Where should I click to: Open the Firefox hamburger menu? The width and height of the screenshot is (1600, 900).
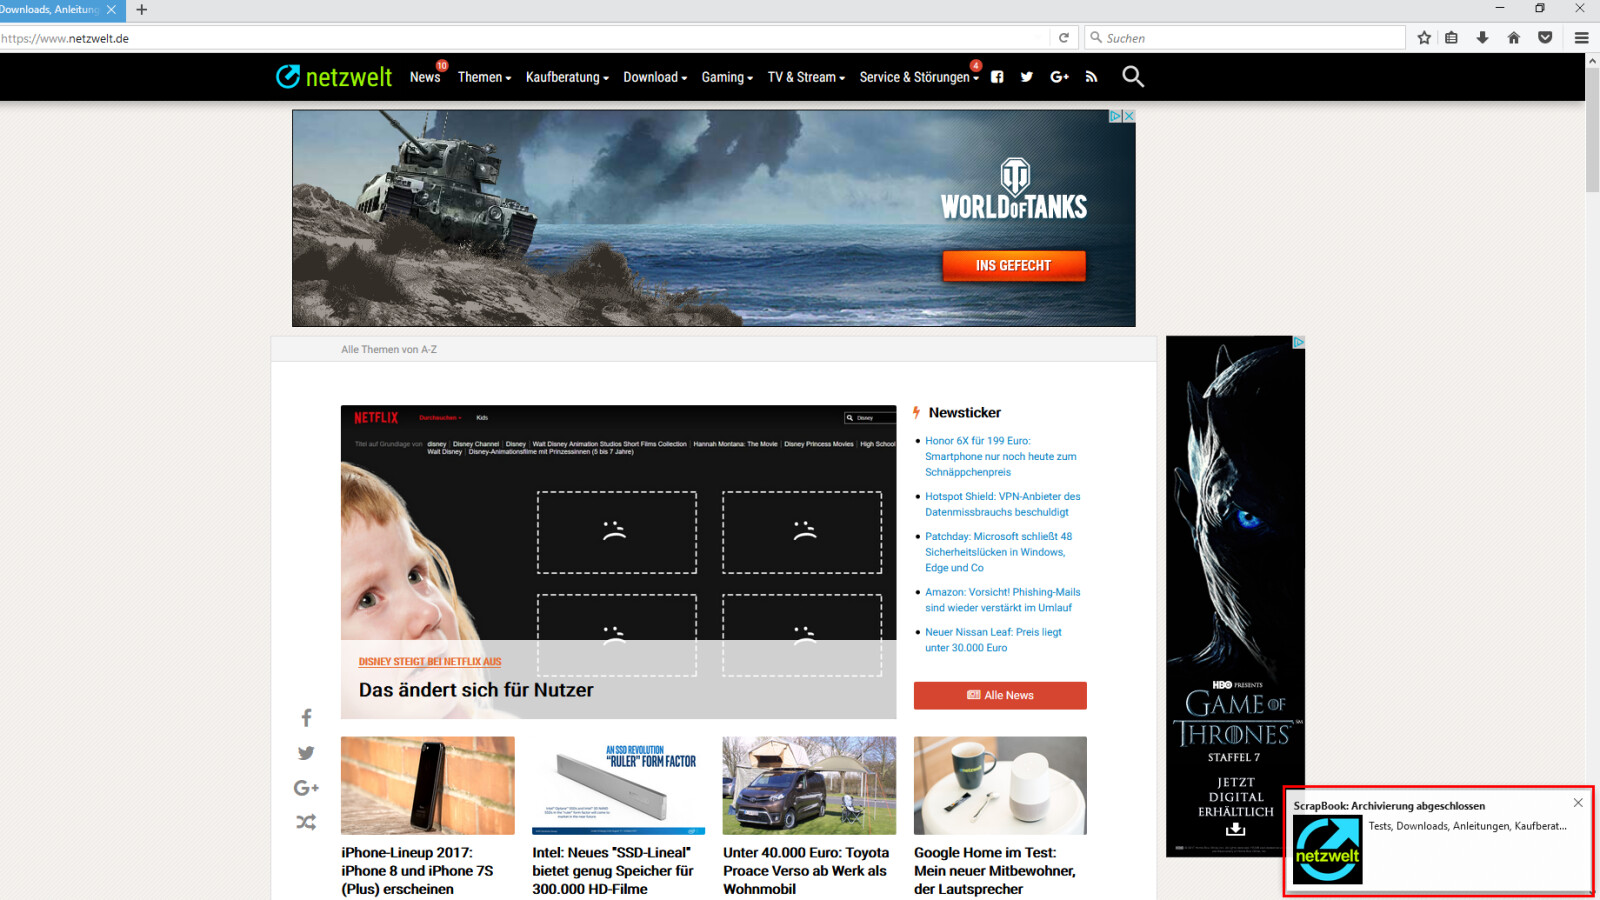point(1582,37)
